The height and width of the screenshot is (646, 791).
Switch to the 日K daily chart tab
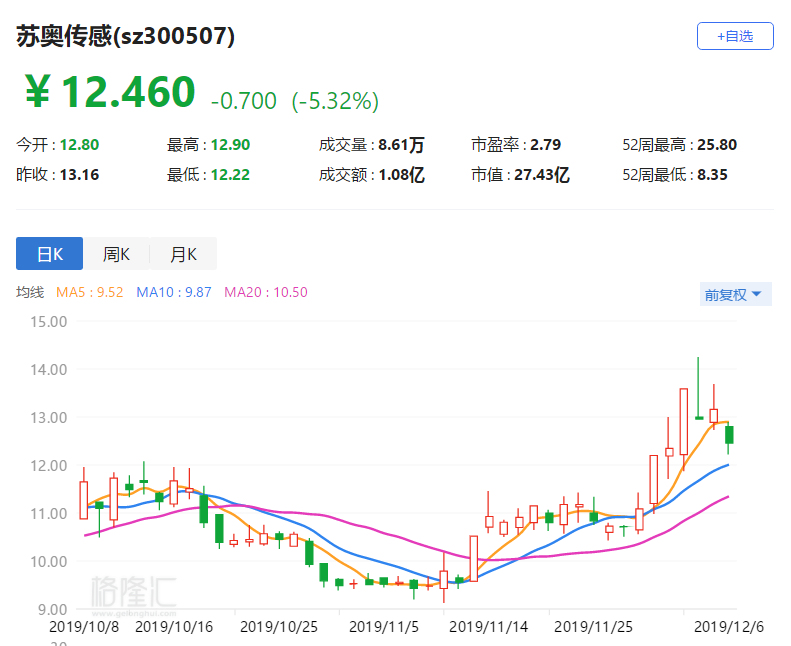[x=49, y=254]
